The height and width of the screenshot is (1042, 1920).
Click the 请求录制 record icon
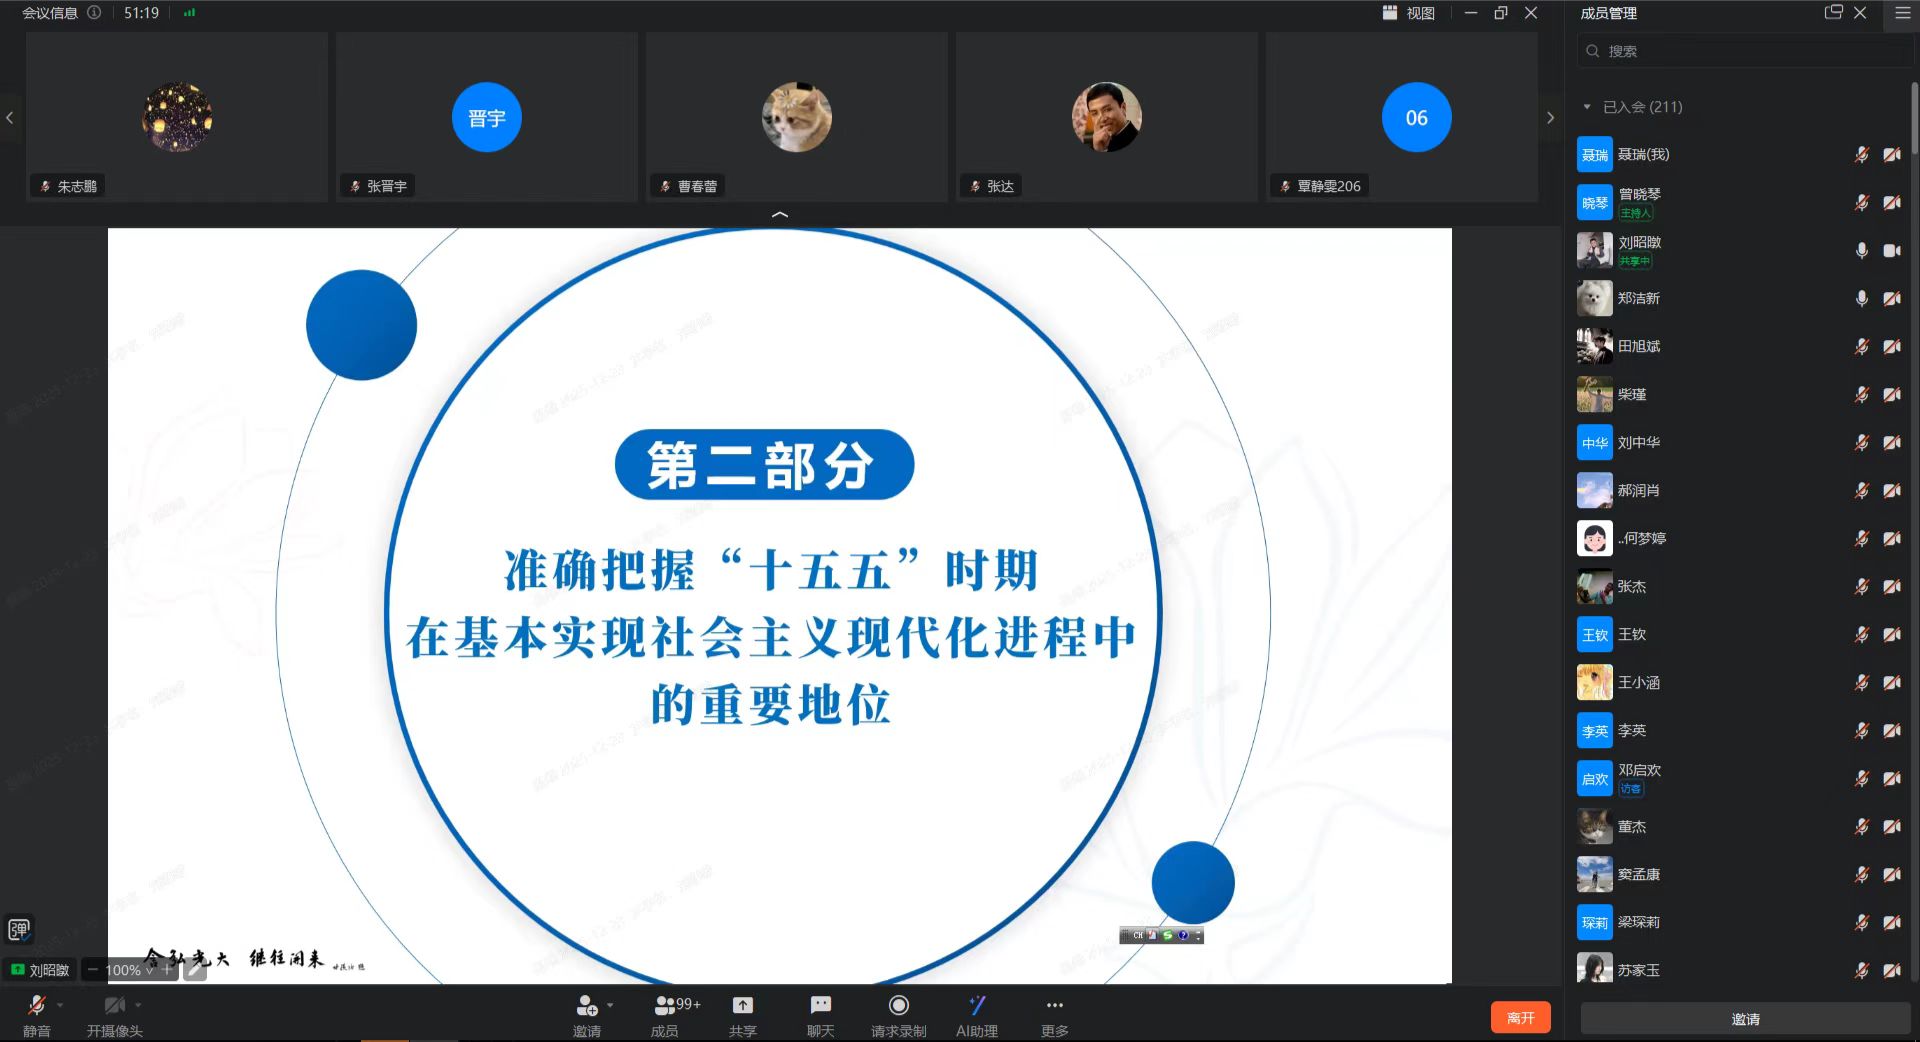click(x=898, y=1006)
